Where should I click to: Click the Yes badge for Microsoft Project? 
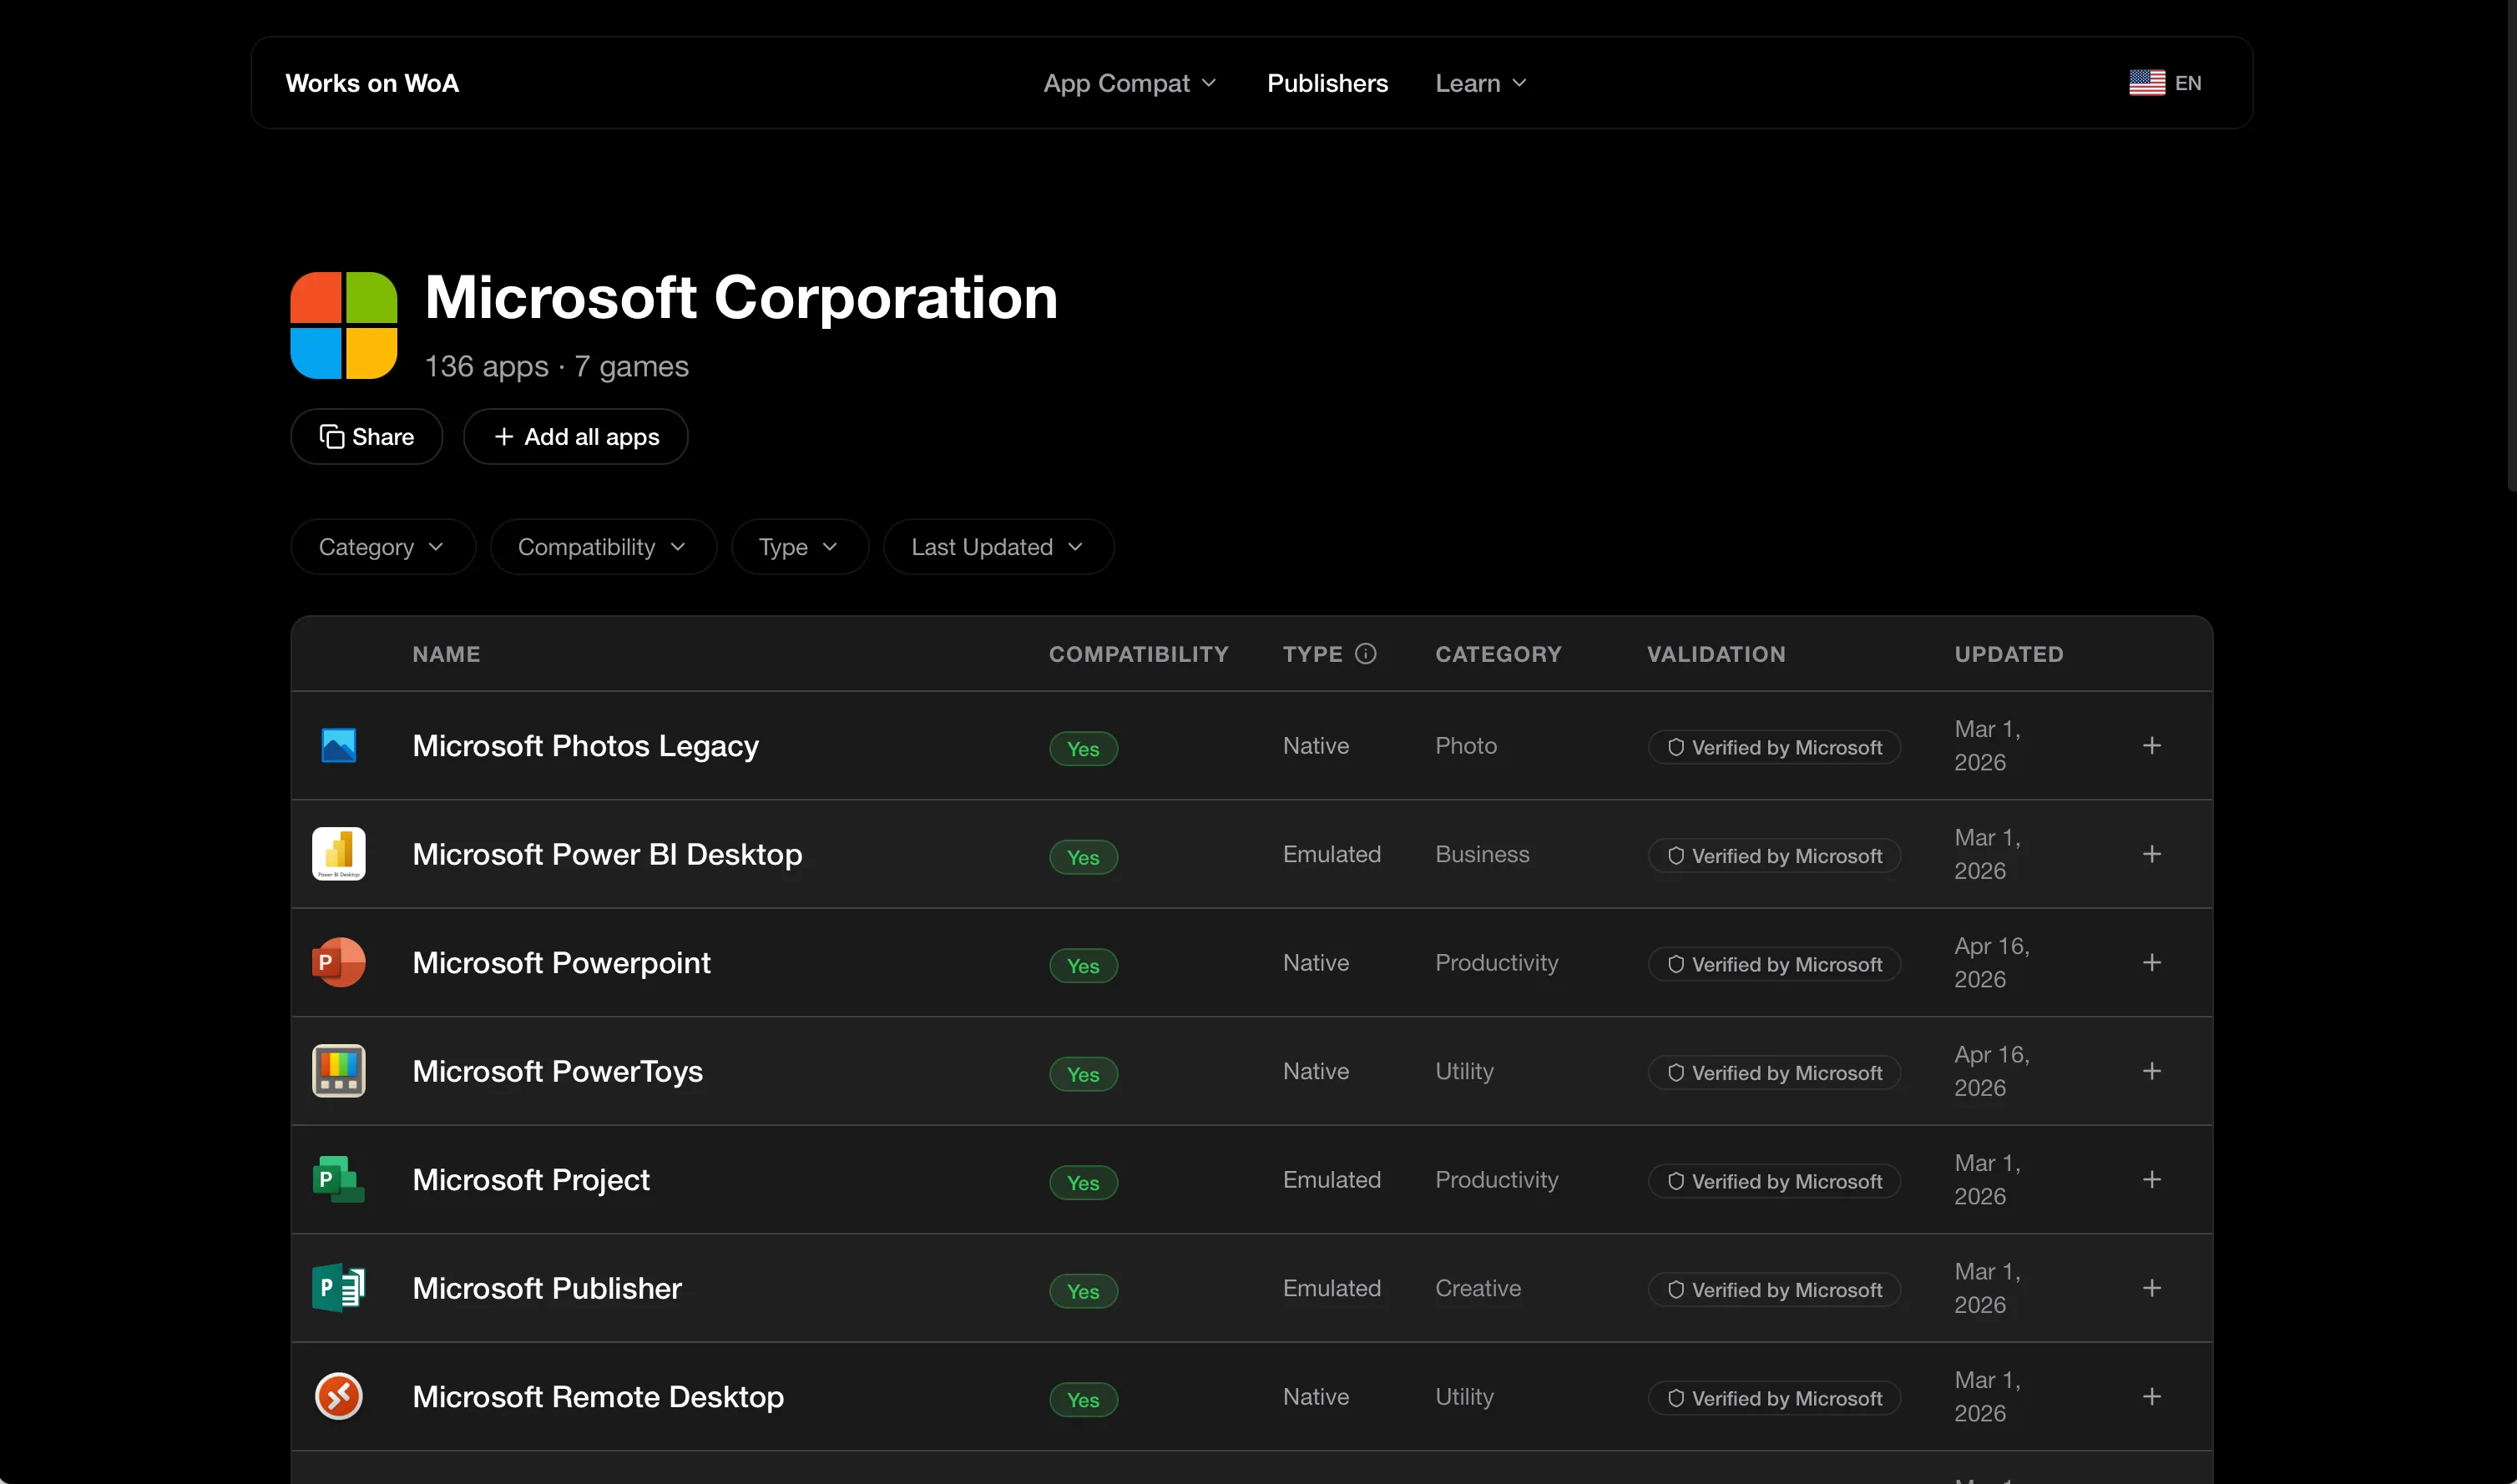point(1084,1183)
